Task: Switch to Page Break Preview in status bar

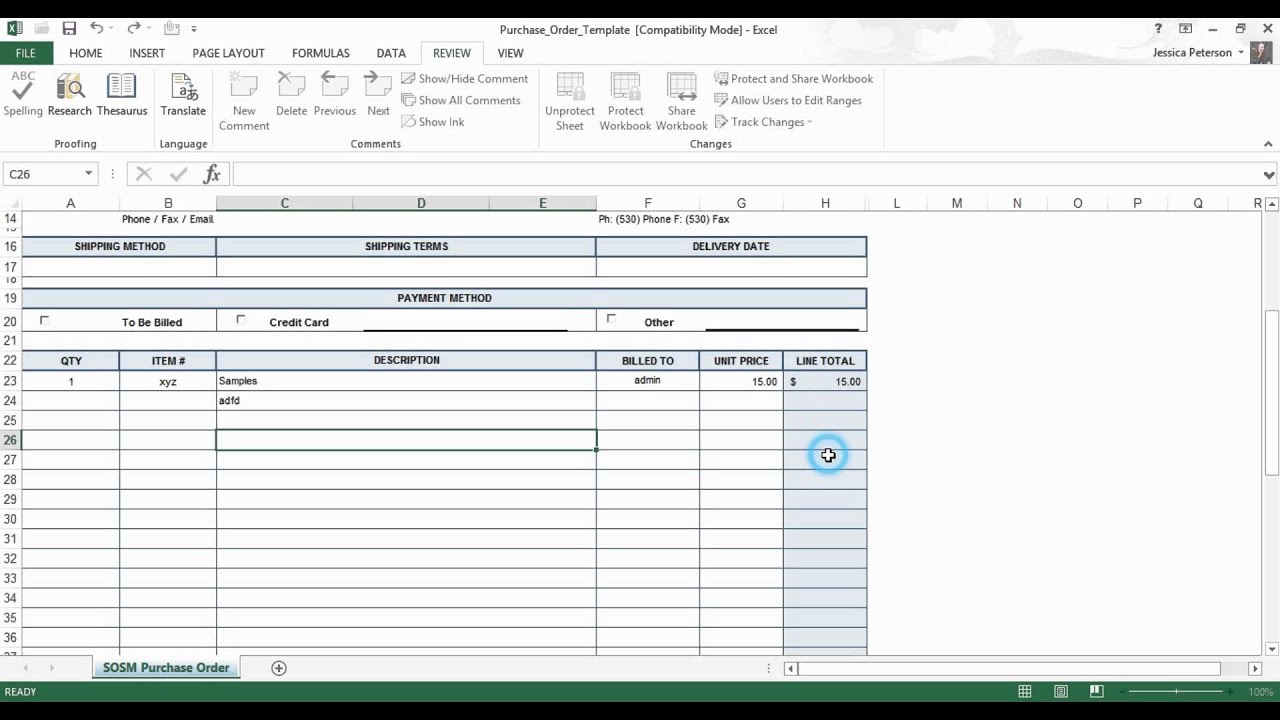Action: 1096,692
